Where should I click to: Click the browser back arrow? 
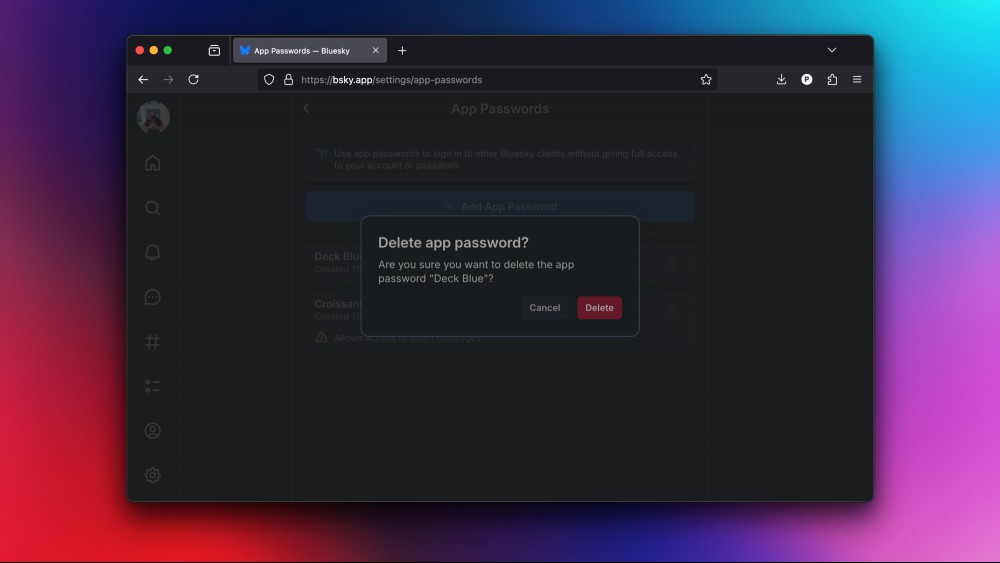[x=143, y=80]
